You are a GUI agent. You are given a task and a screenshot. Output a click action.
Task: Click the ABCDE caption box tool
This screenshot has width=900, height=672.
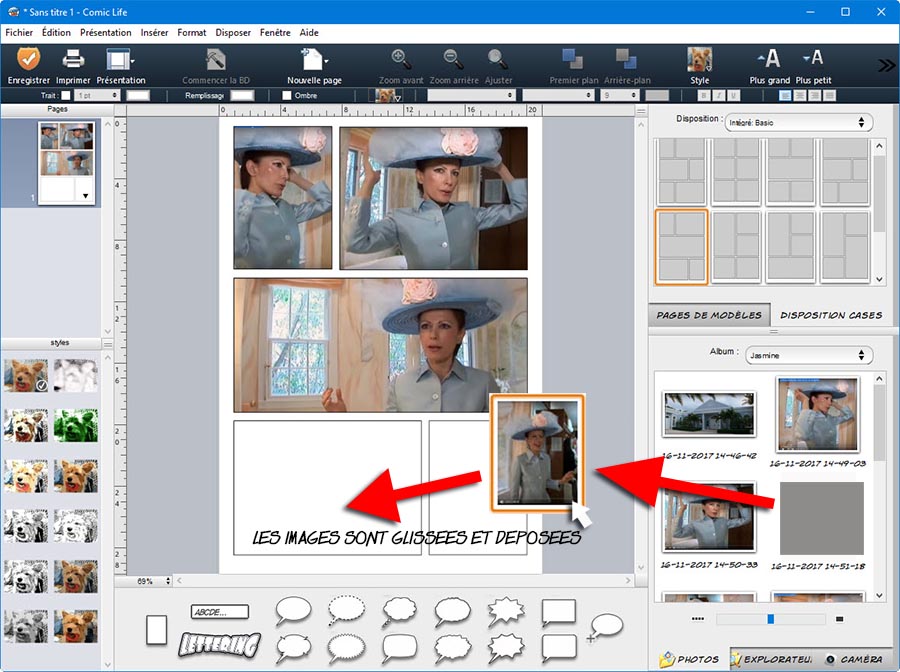coord(219,612)
